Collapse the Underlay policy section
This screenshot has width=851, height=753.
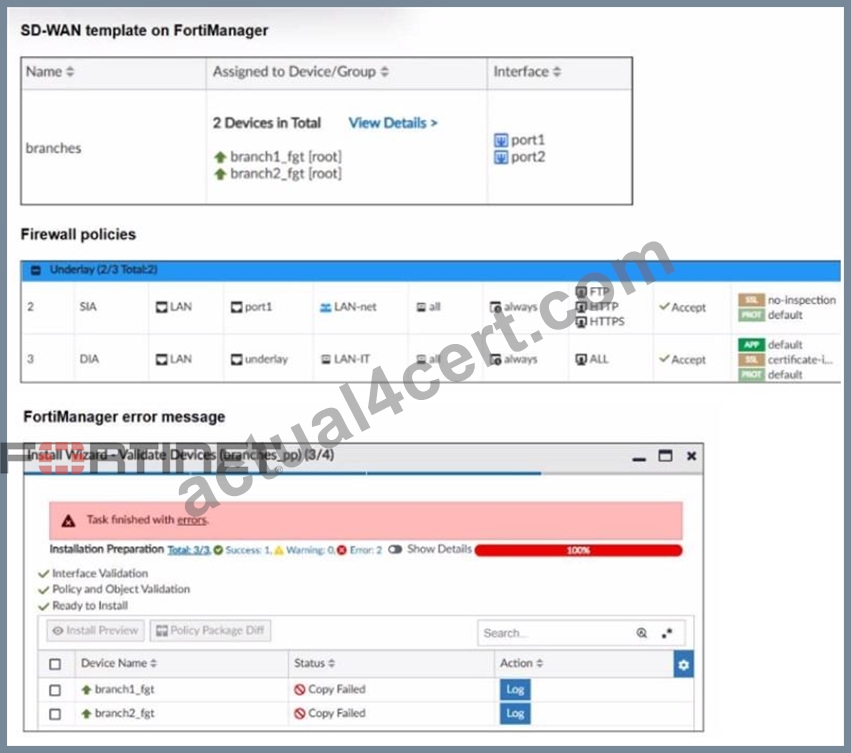[36, 270]
